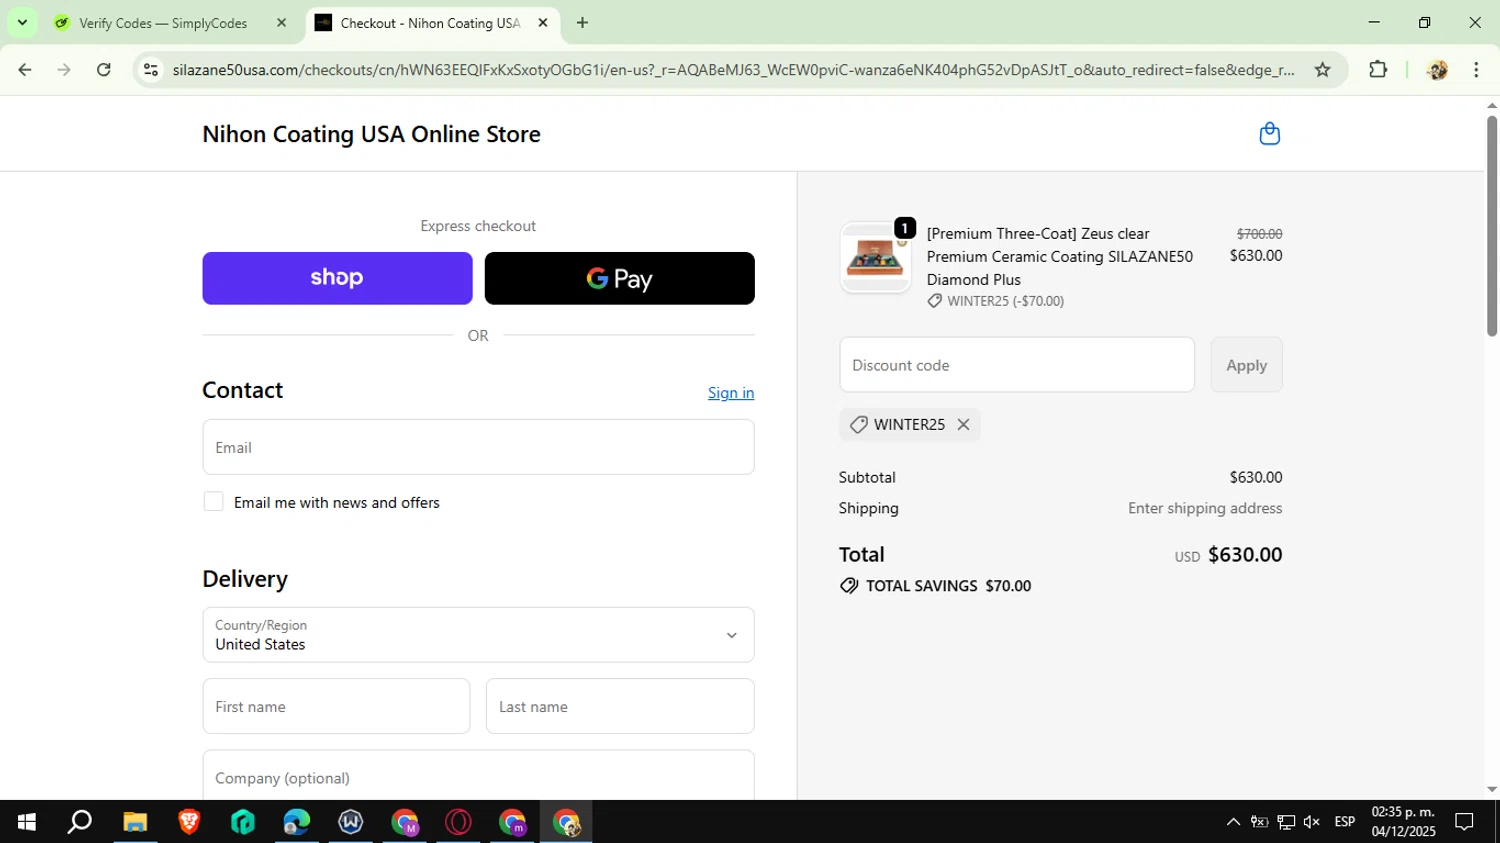1500x843 pixels.
Task: Reload the checkout page
Action: tap(103, 69)
